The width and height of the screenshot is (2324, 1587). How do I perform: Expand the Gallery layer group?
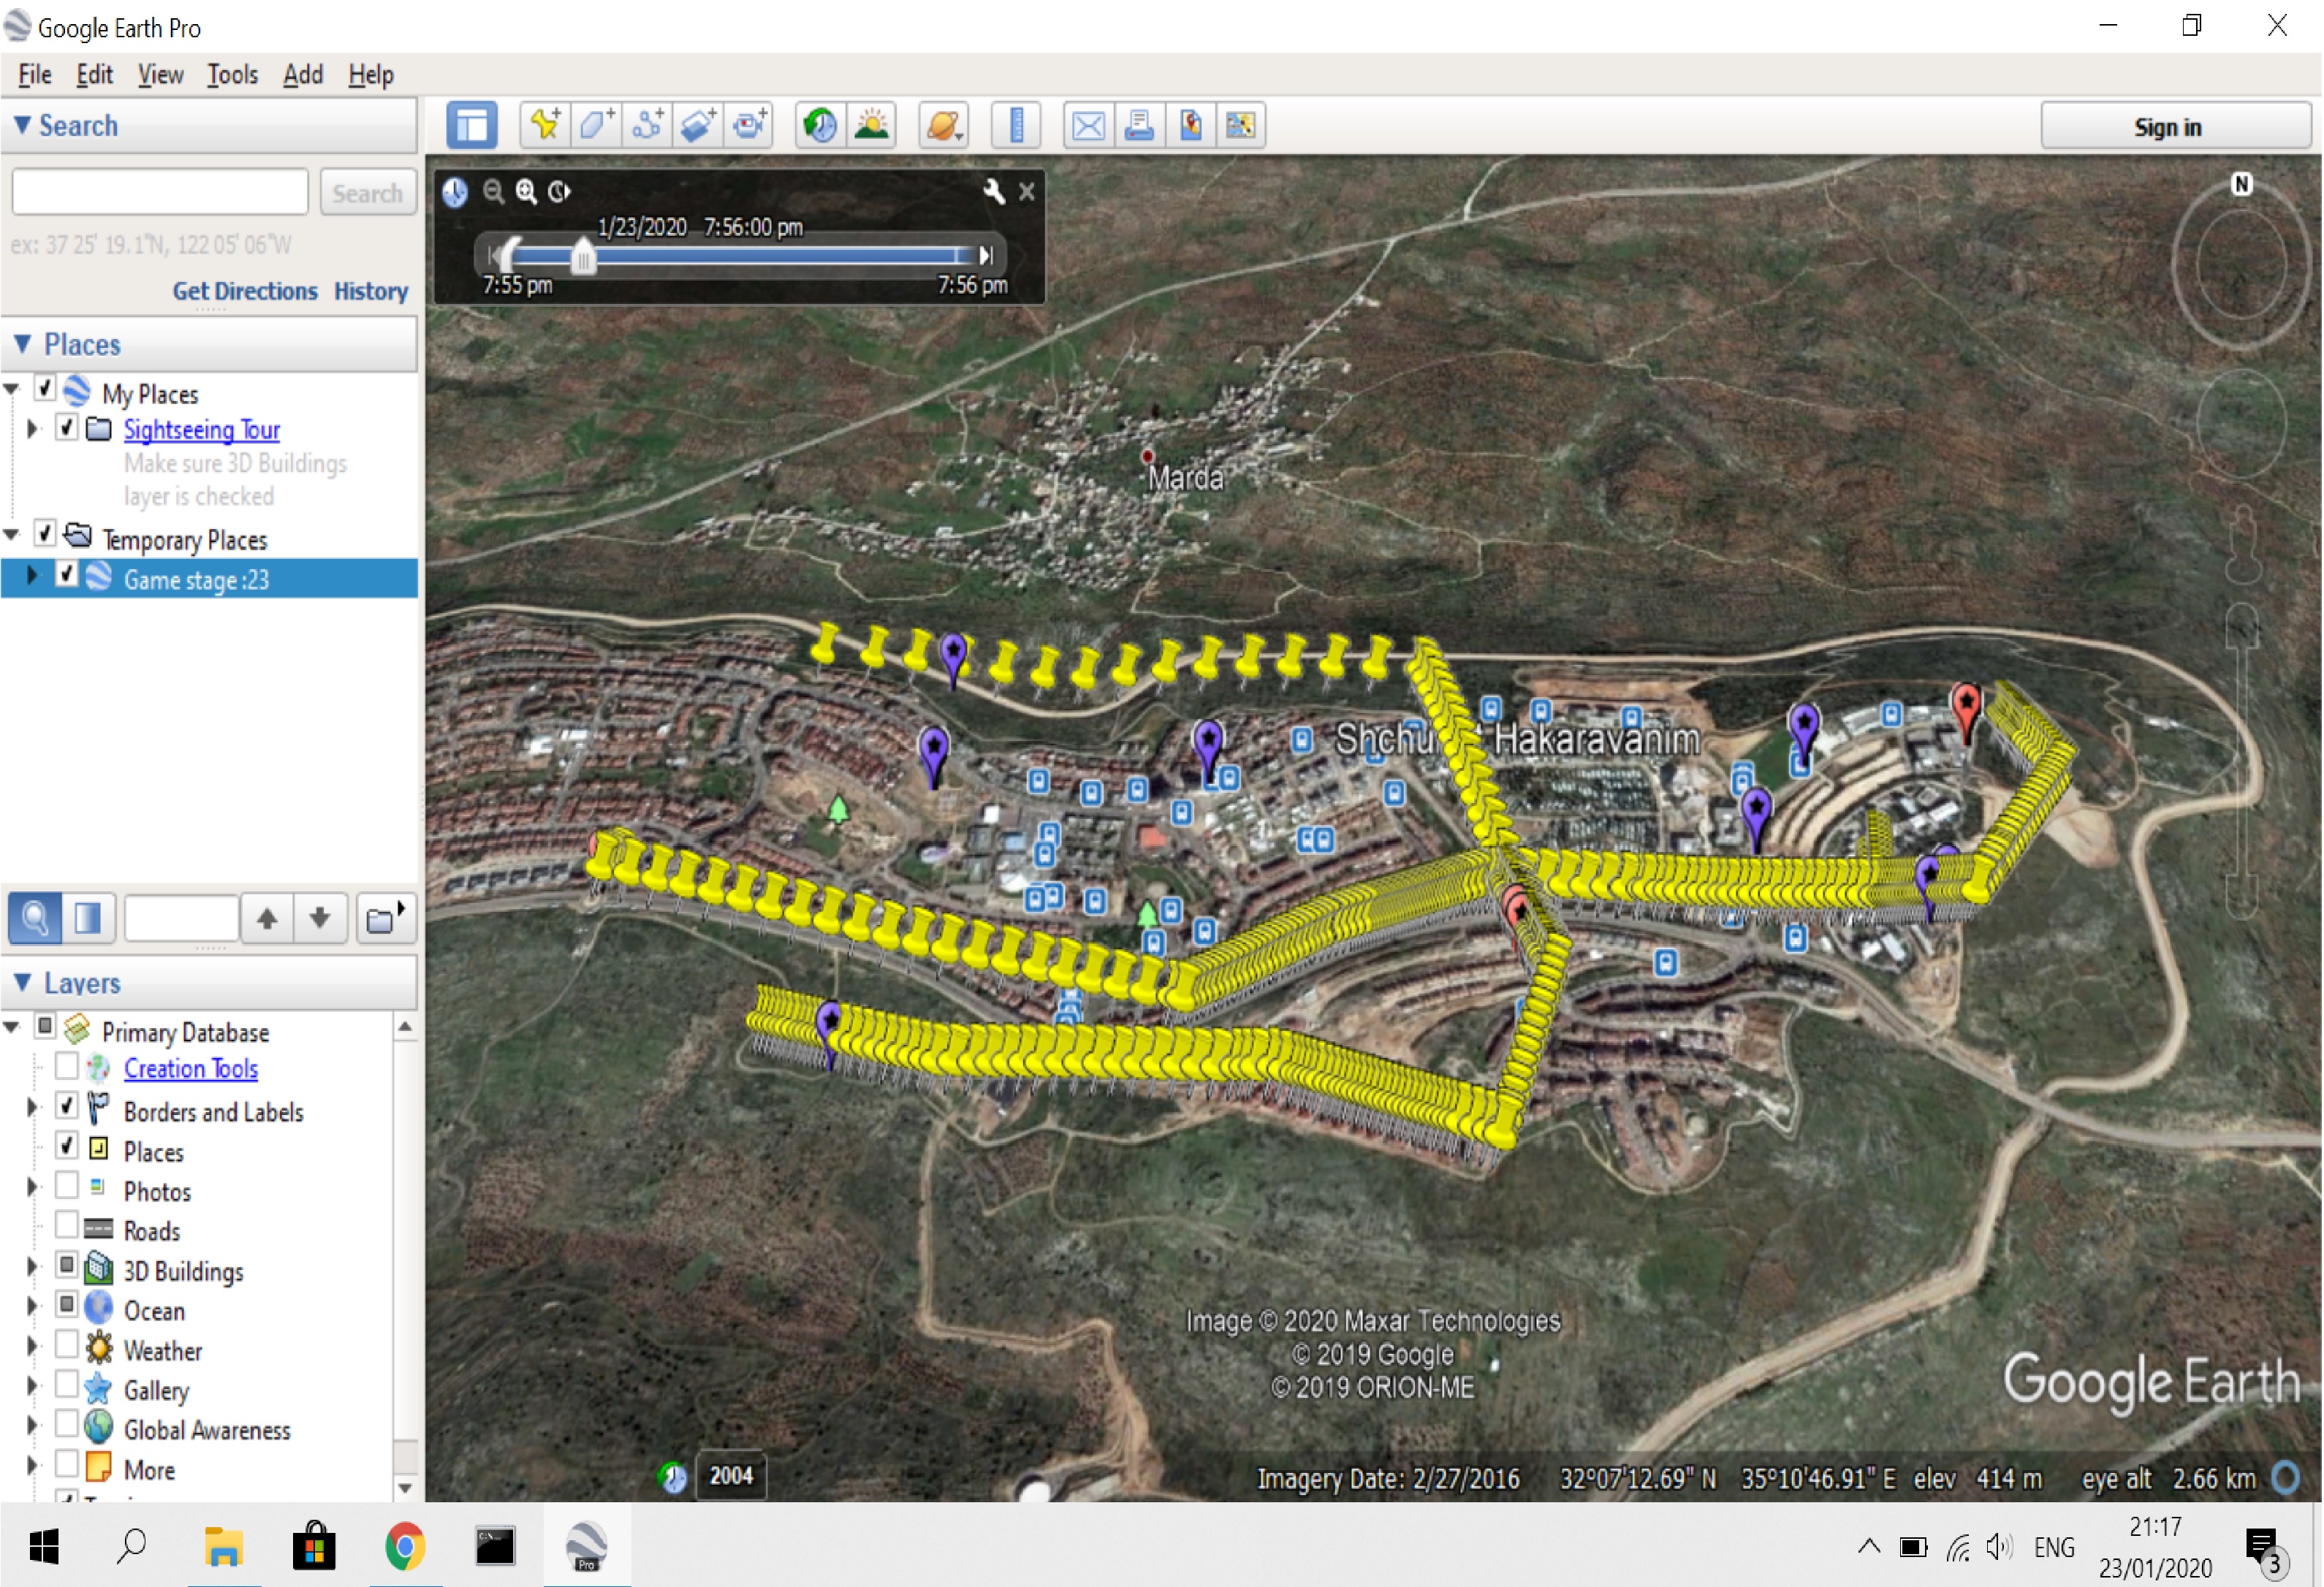coord(32,1386)
